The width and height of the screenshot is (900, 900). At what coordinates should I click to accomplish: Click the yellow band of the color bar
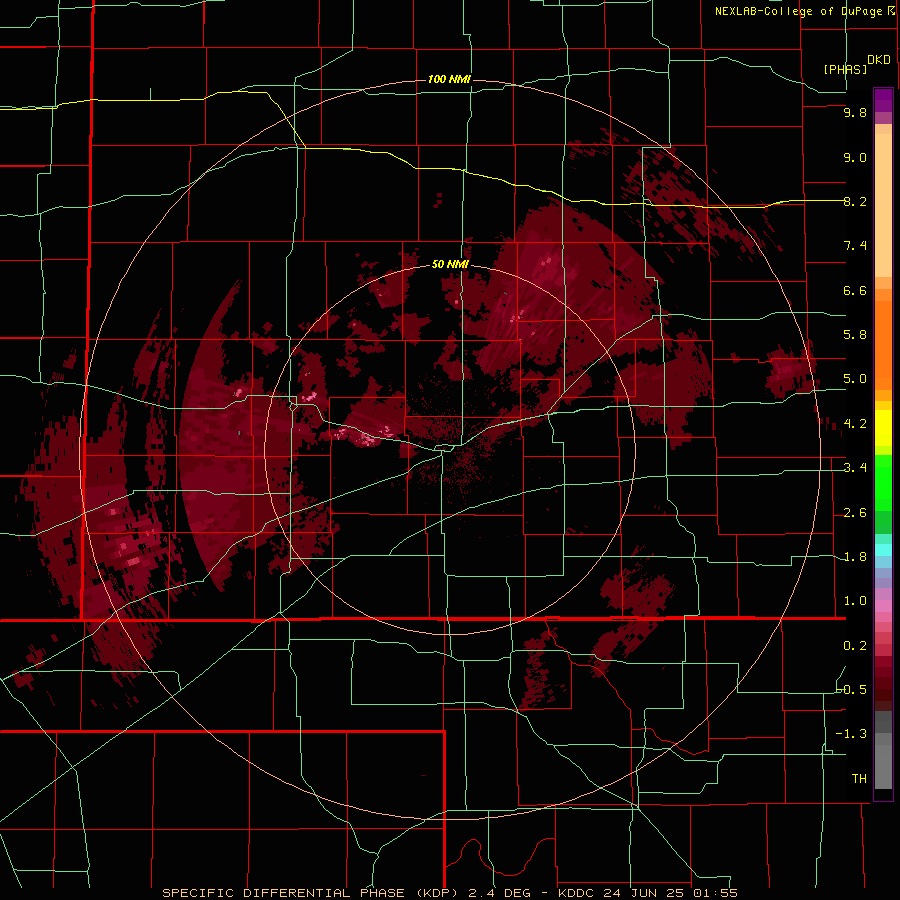pos(883,428)
